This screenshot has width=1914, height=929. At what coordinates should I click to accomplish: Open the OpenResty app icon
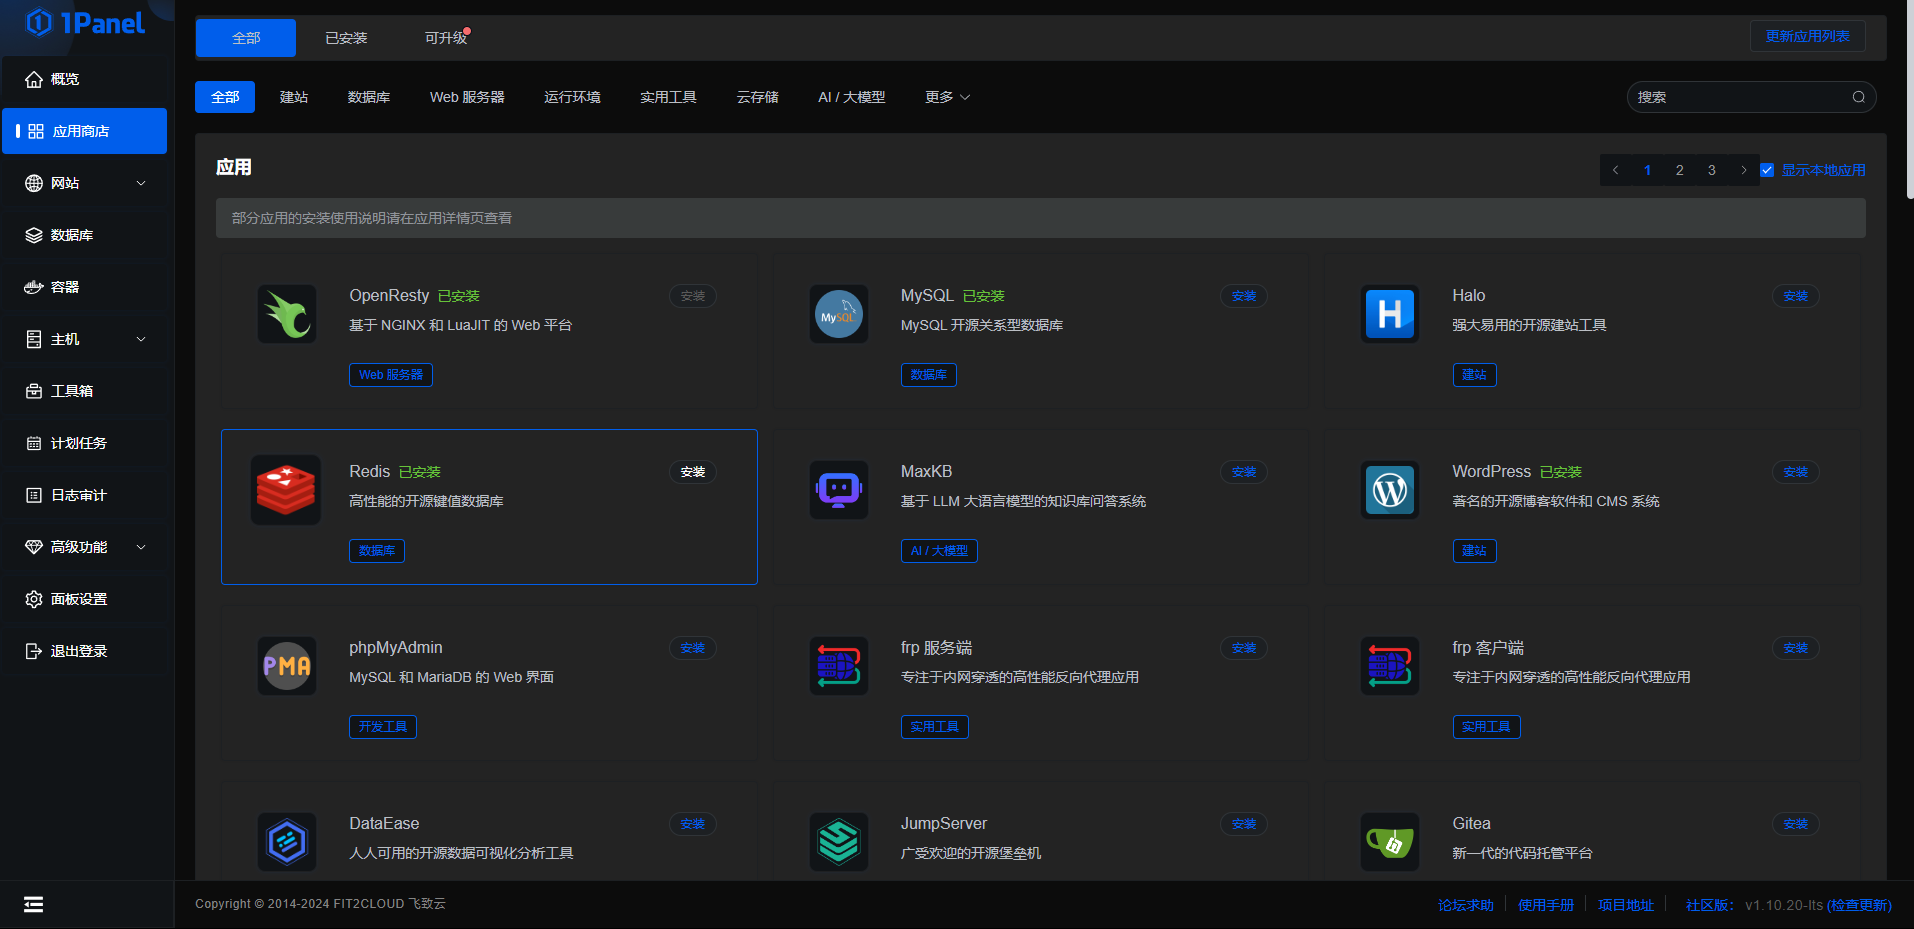pyautogui.click(x=287, y=314)
